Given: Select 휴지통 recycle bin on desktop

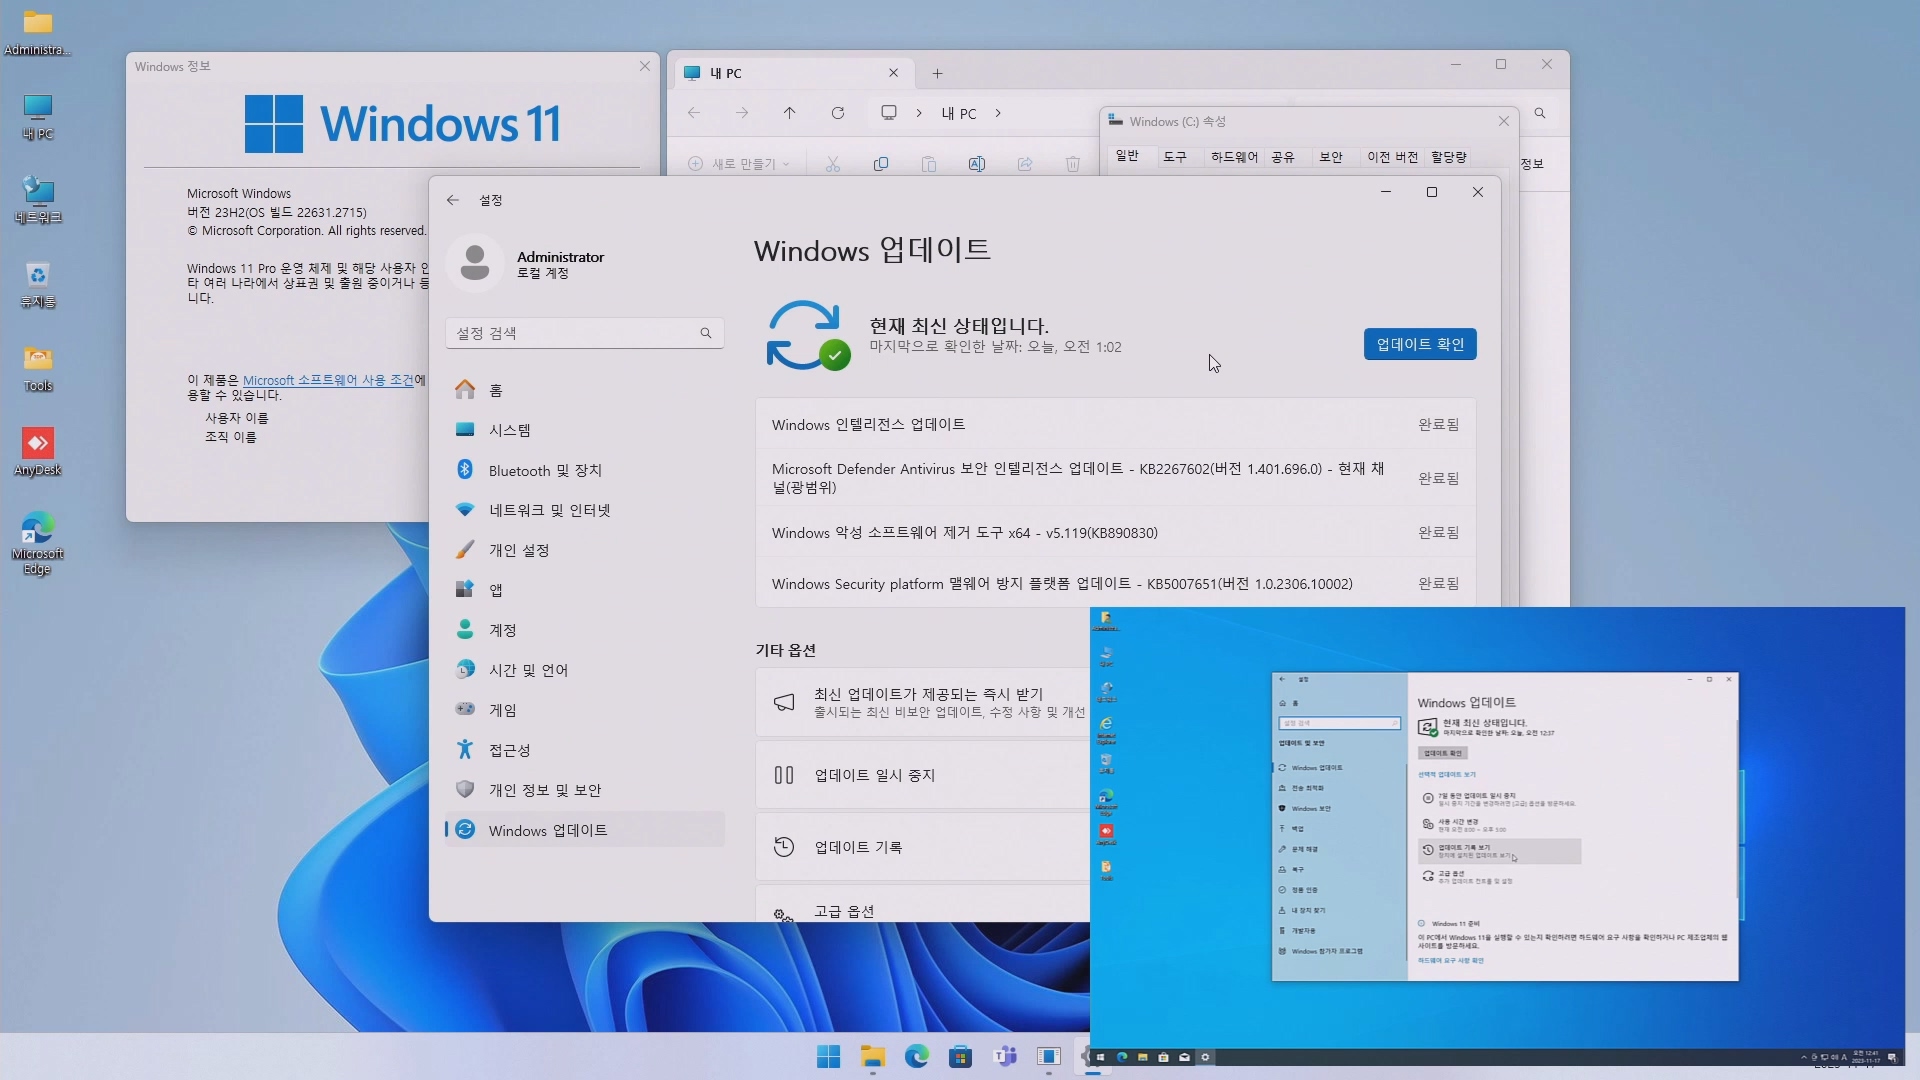Looking at the screenshot, I should coord(38,284).
